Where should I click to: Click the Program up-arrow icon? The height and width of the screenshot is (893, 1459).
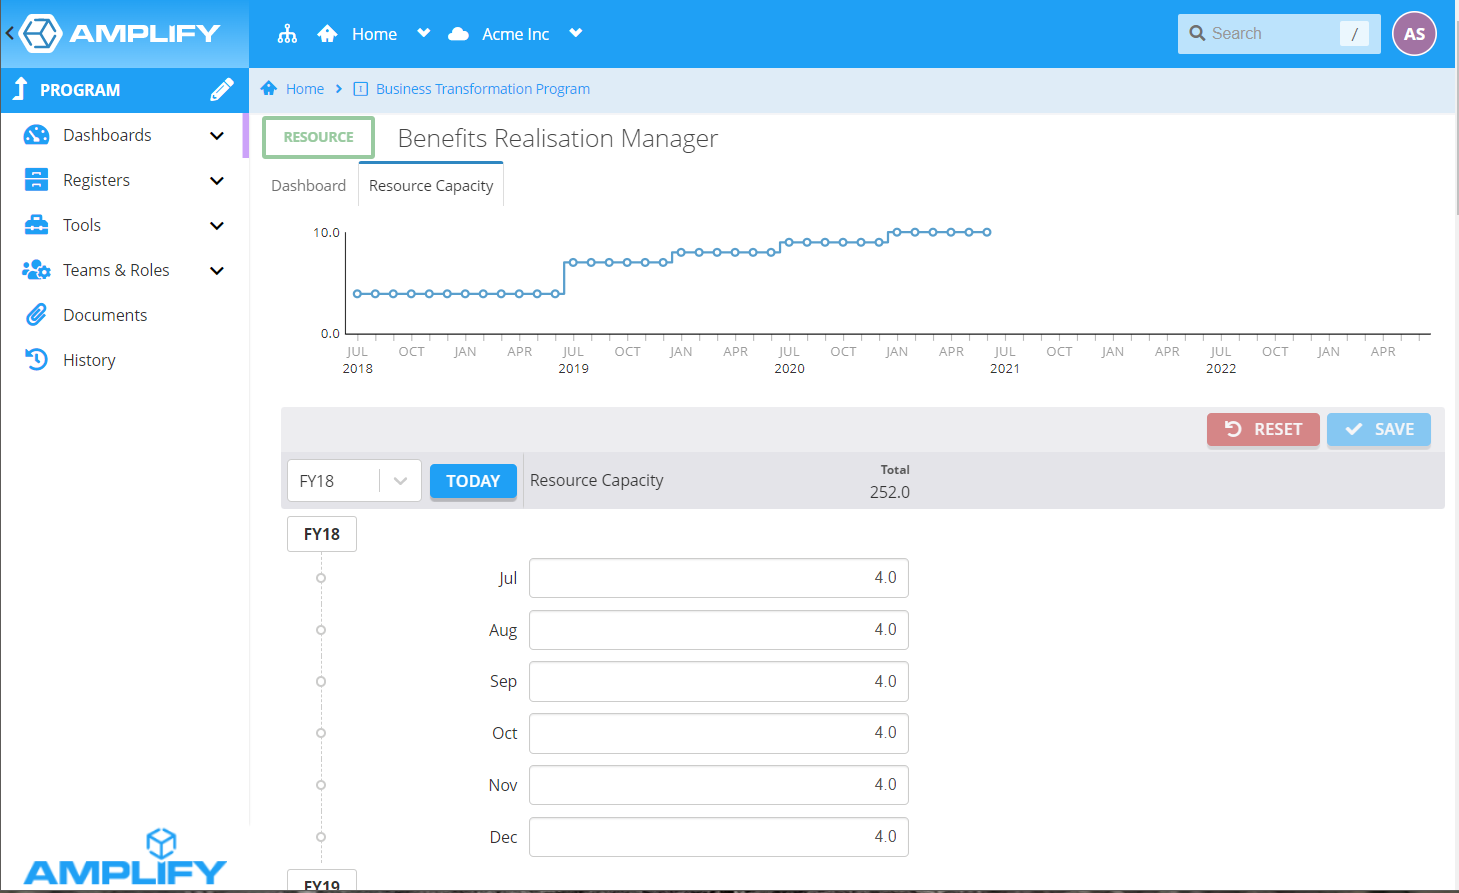point(20,89)
